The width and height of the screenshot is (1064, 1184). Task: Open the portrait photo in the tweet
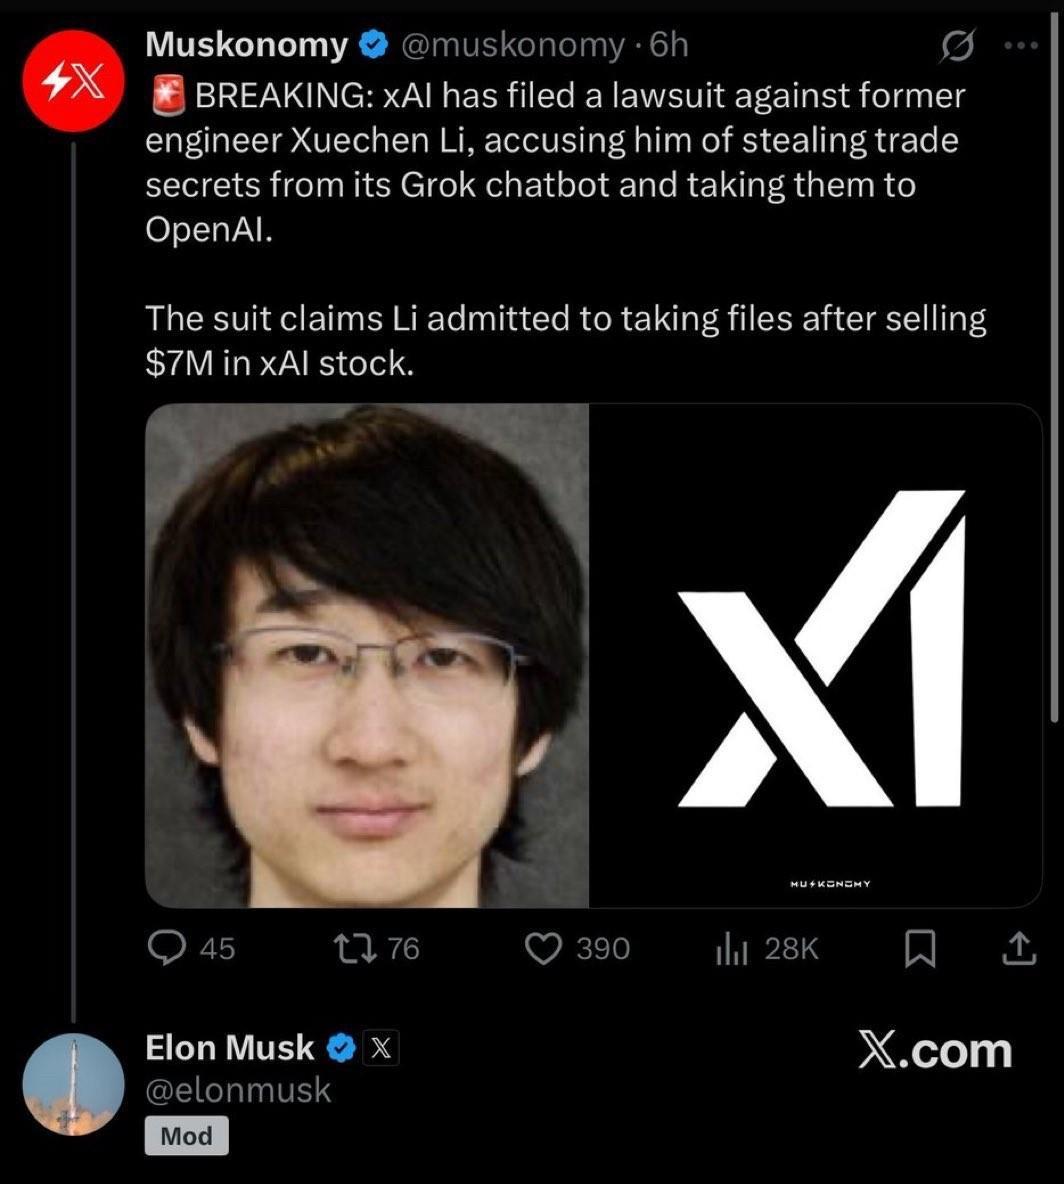click(x=367, y=655)
